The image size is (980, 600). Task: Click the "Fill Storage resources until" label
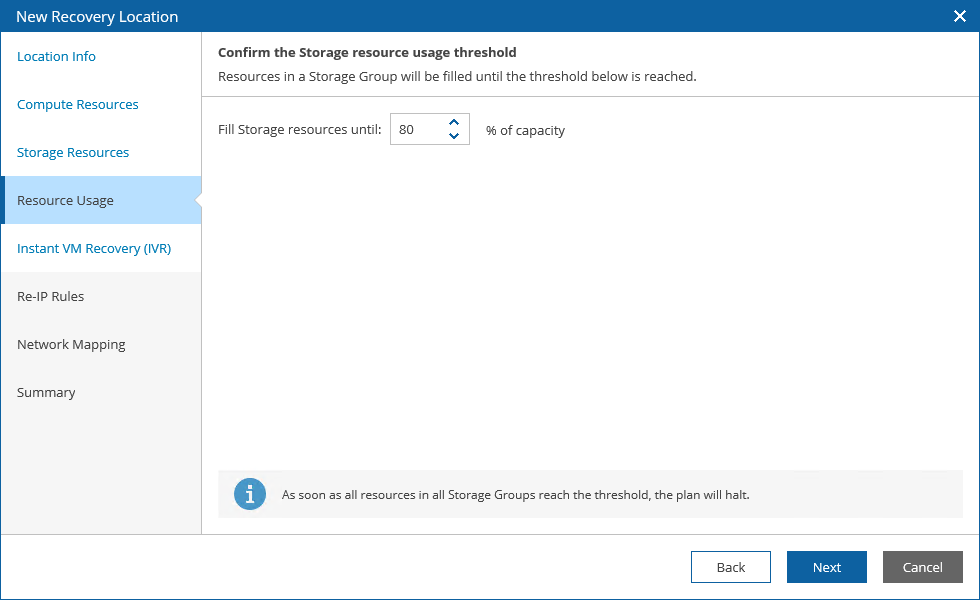click(x=300, y=130)
